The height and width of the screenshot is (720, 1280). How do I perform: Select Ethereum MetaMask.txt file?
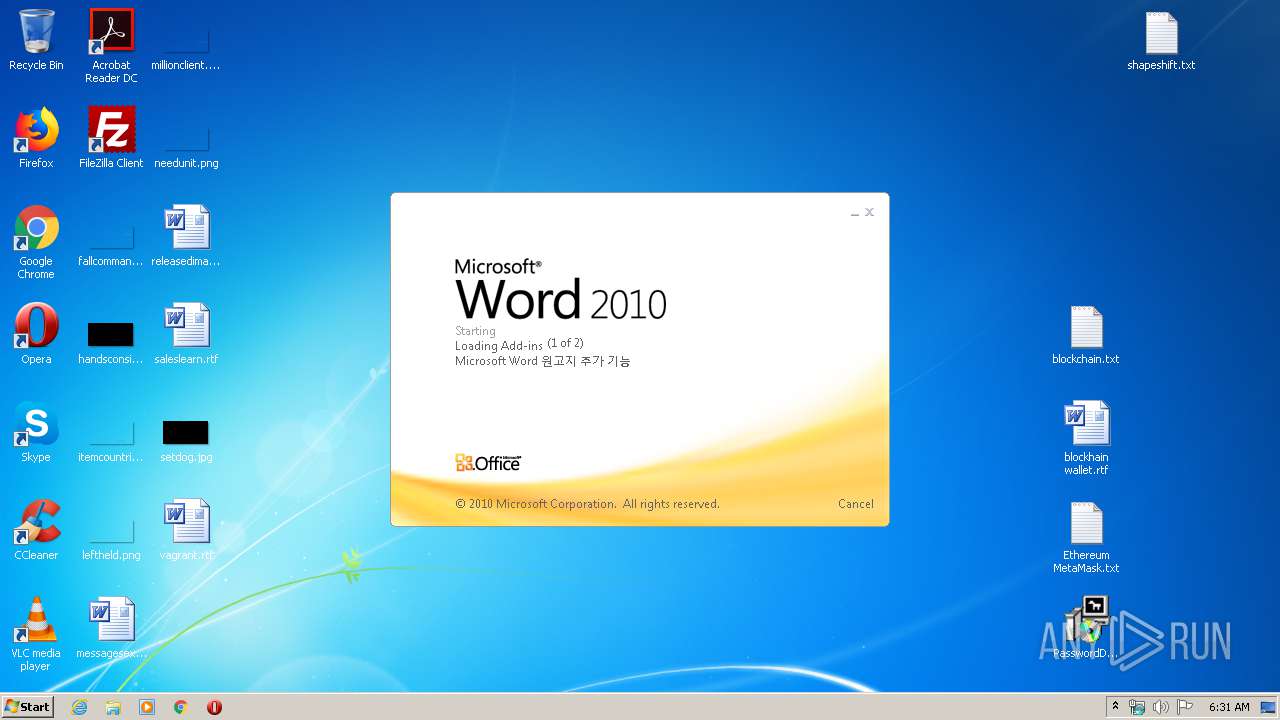(1086, 536)
